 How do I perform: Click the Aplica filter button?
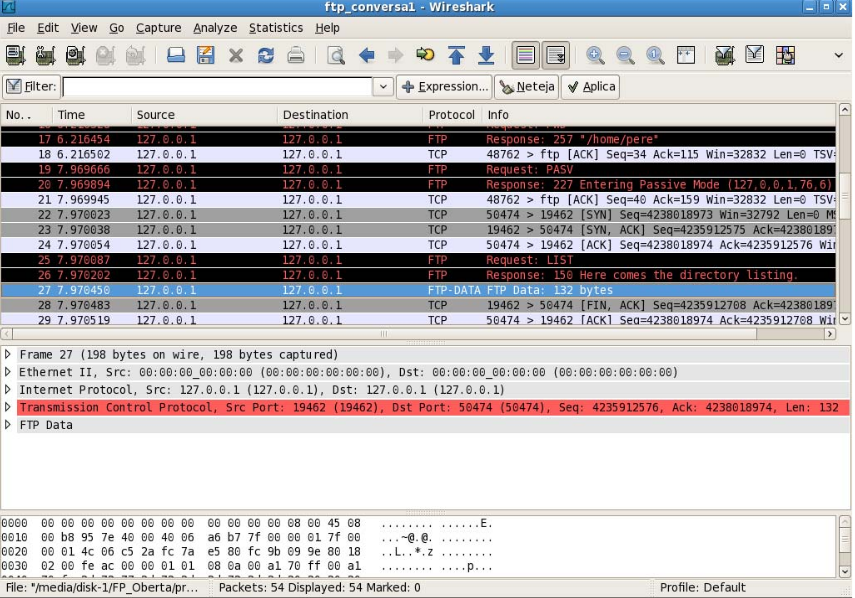590,87
